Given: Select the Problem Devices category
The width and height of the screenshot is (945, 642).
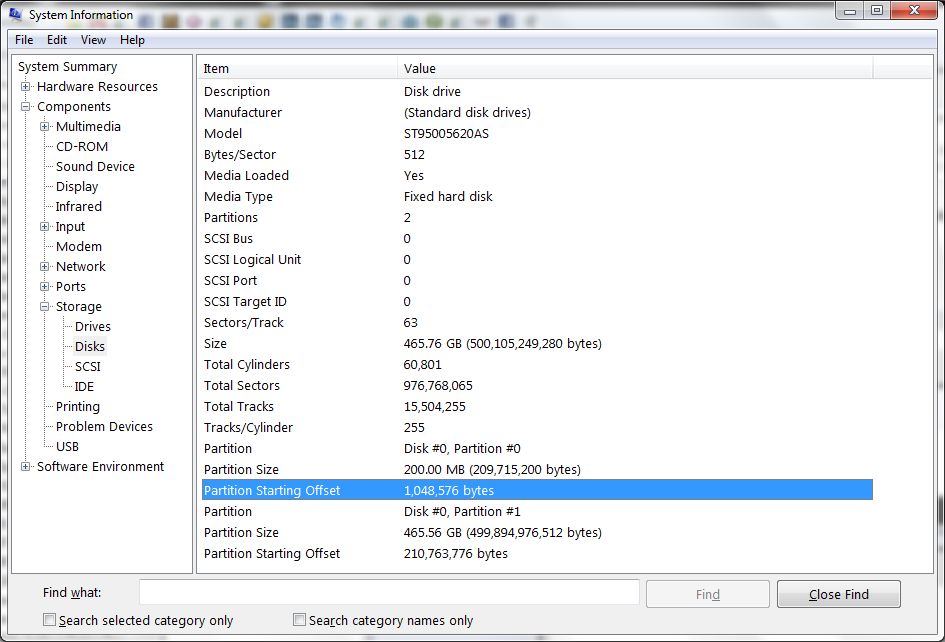Looking at the screenshot, I should 104,426.
